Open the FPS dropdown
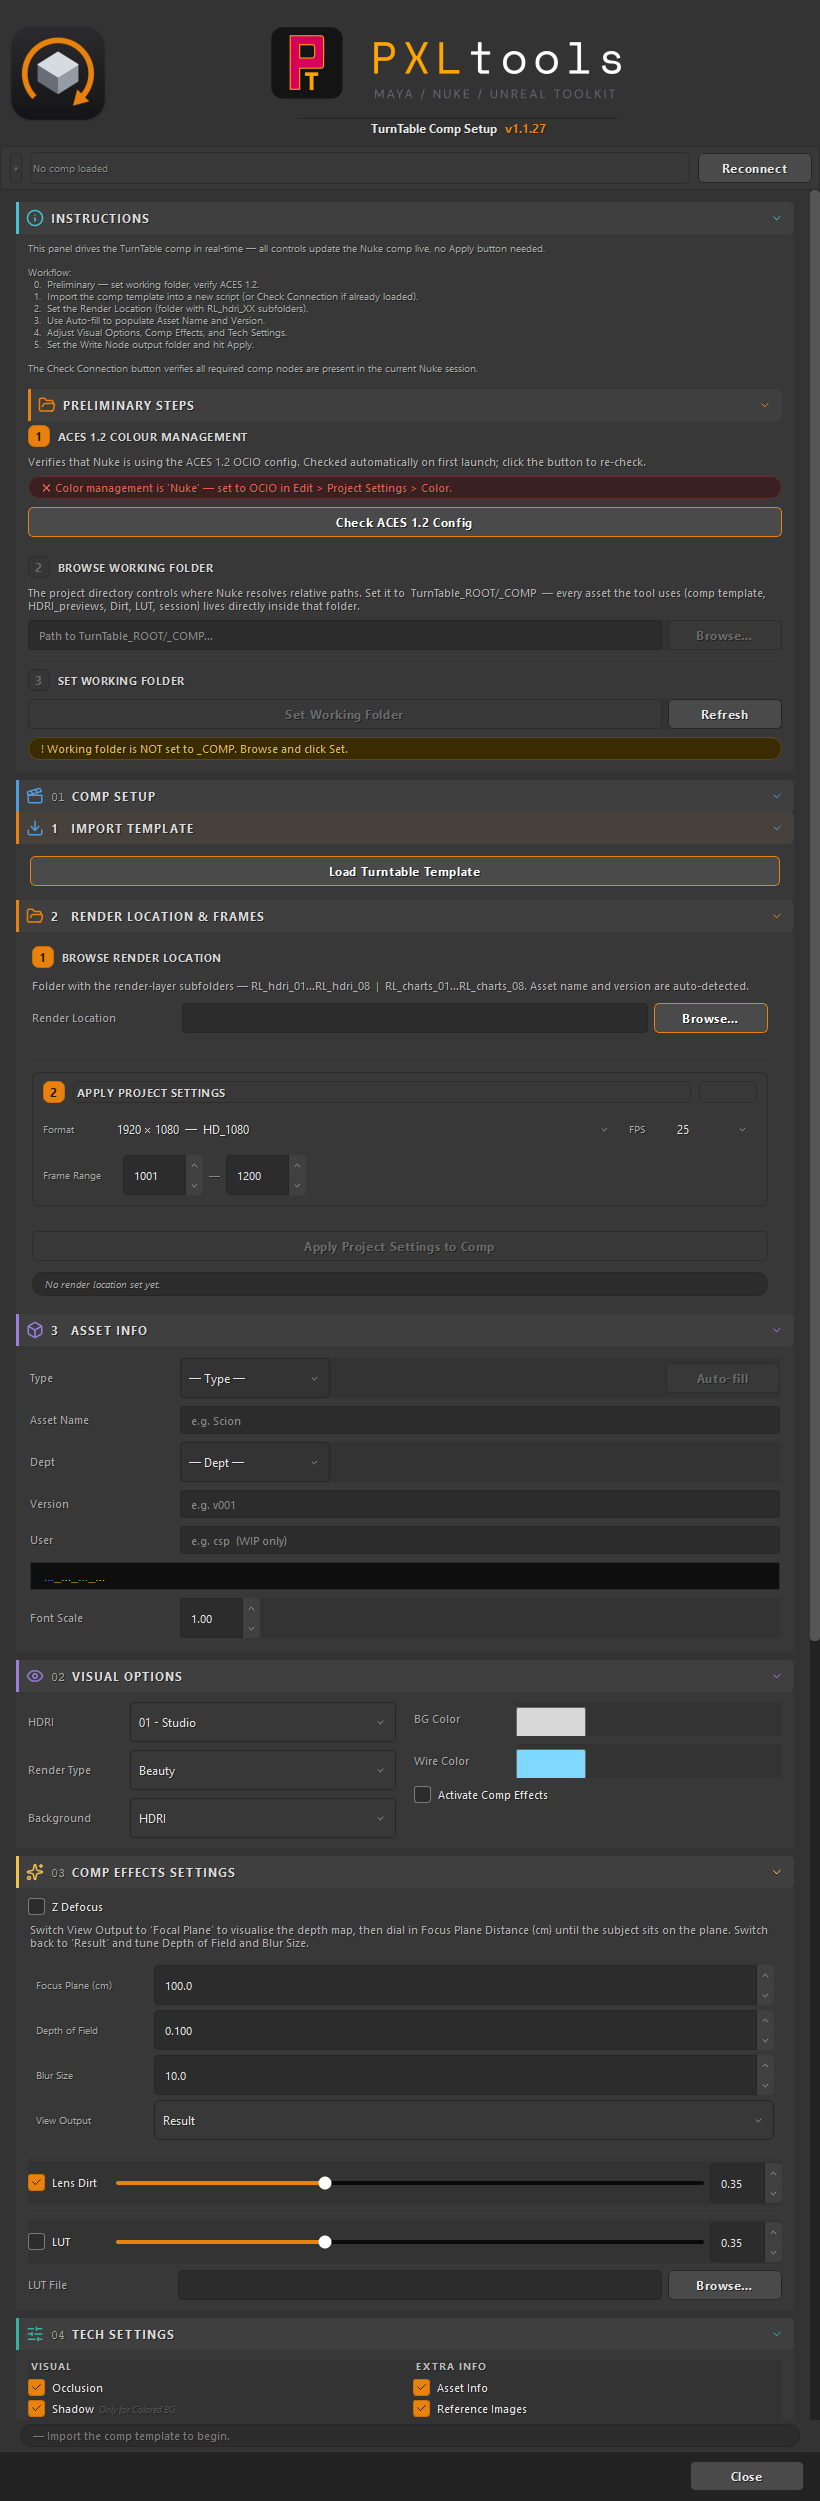 711,1129
